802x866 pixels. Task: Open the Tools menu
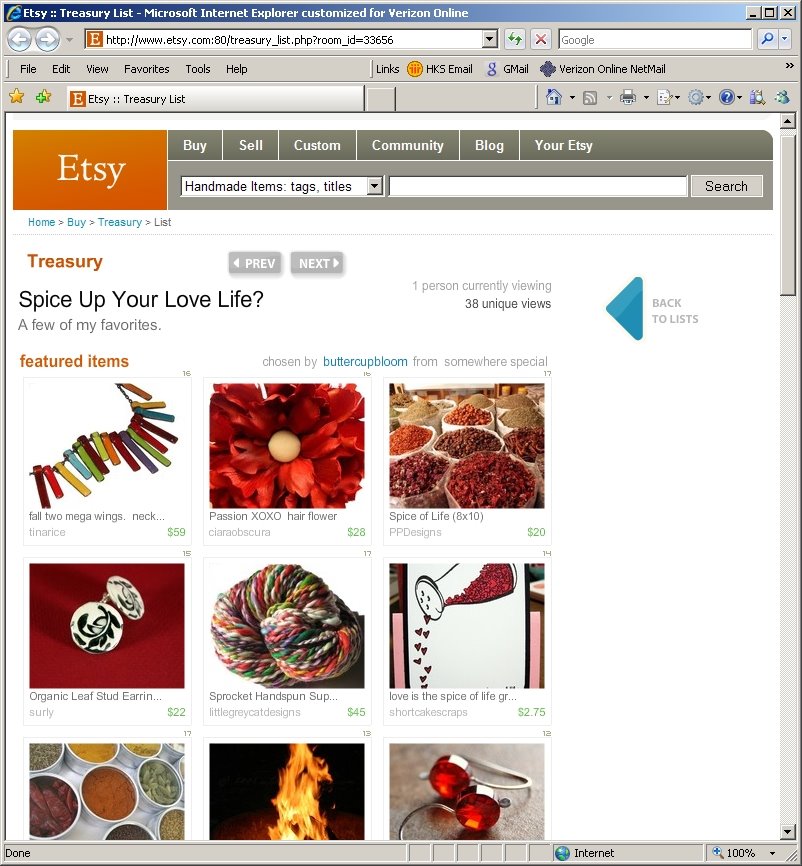click(198, 69)
